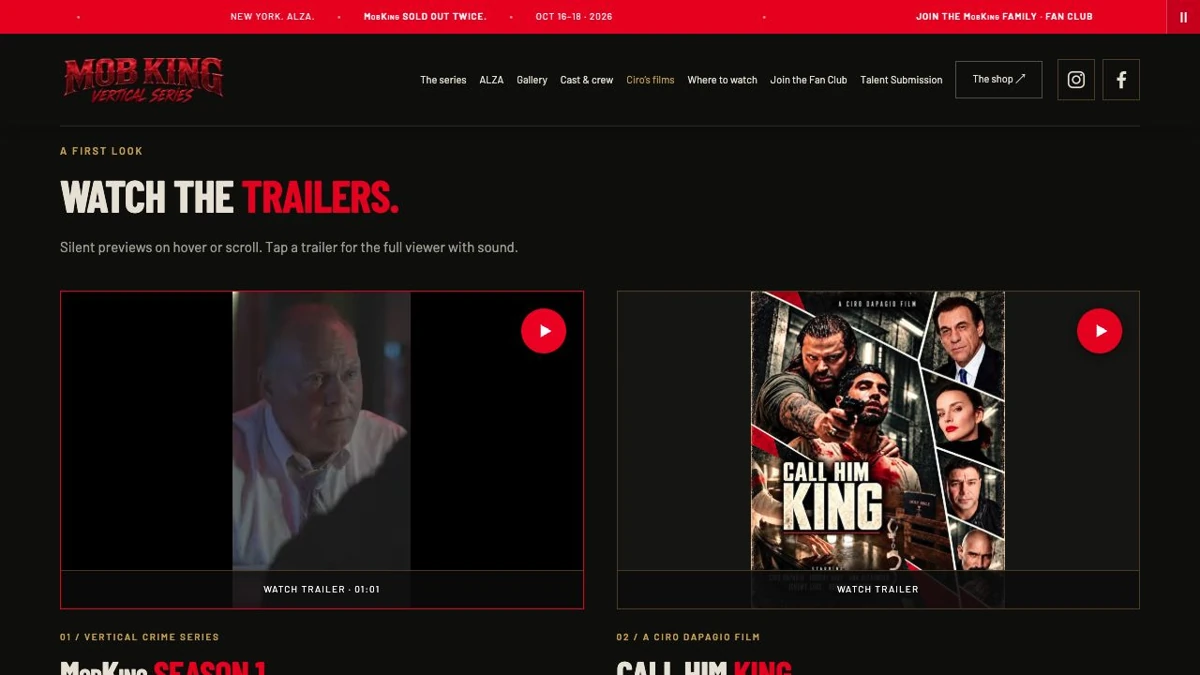
Task: Open Join the Fan Club link
Action: point(809,80)
